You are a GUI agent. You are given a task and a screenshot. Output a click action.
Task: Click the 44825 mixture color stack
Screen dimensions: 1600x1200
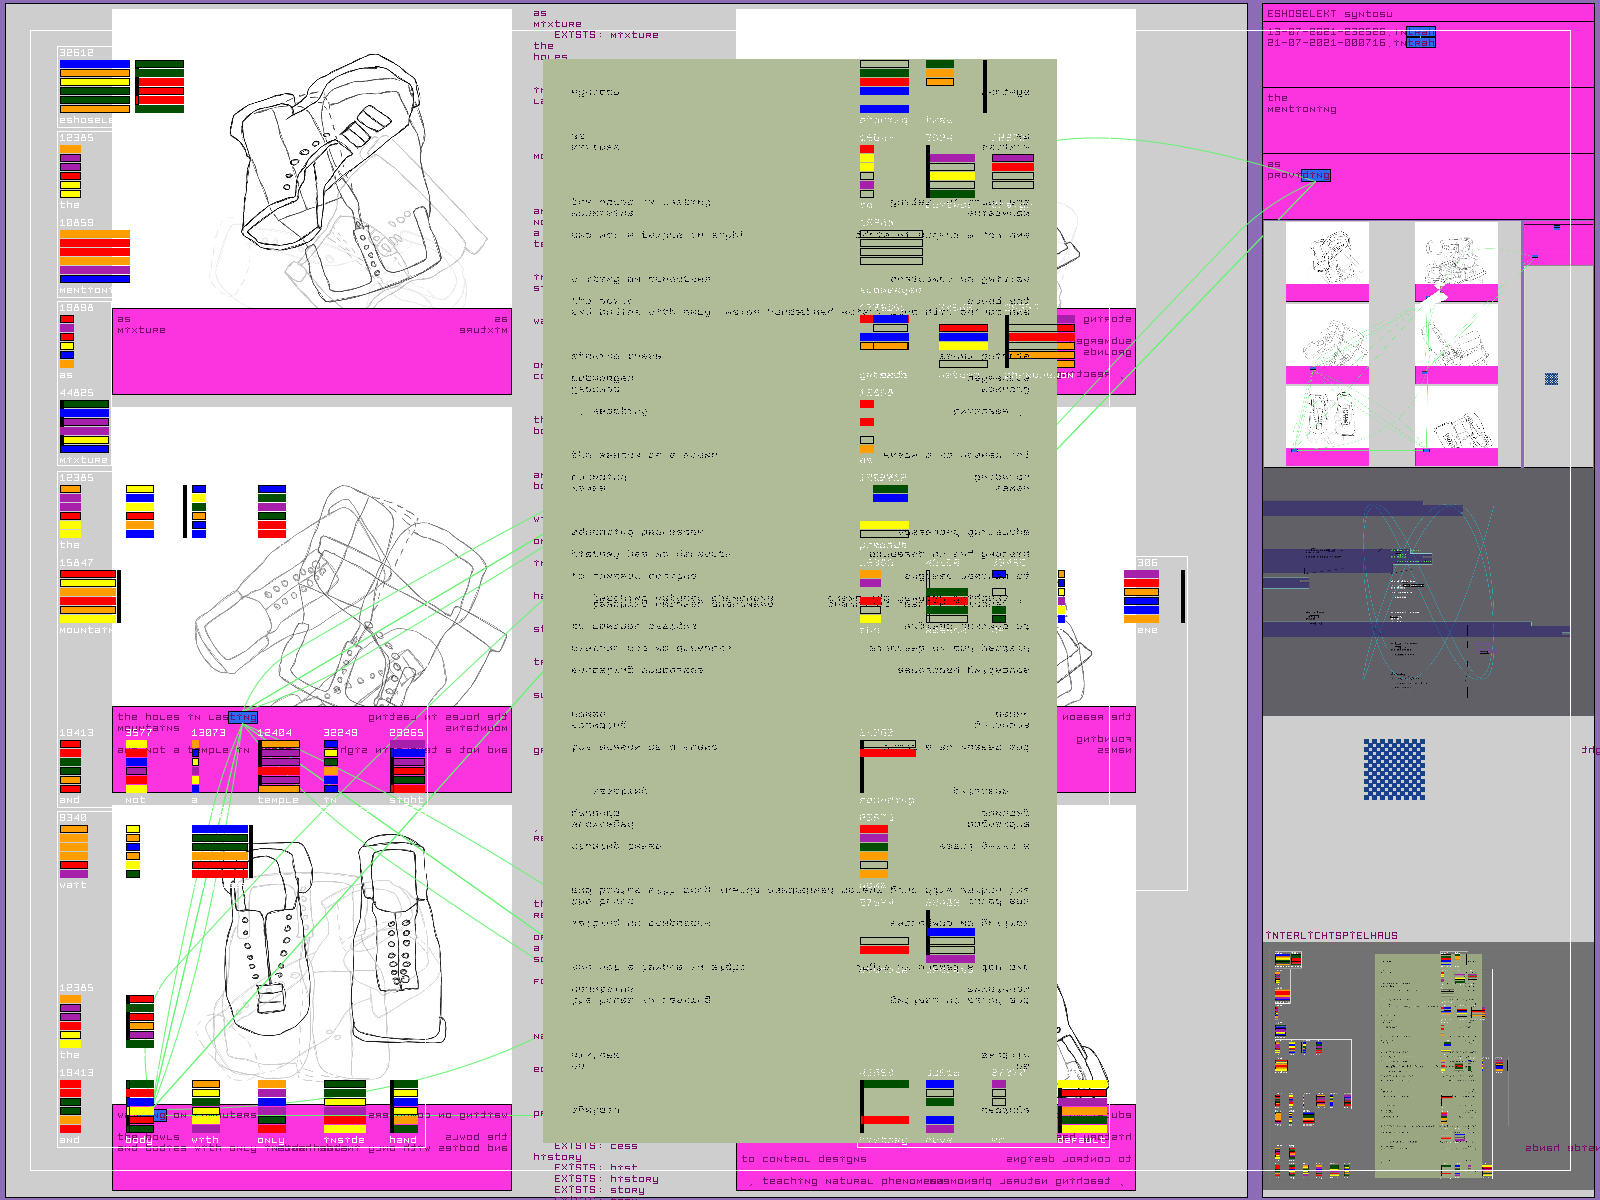tap(85, 427)
